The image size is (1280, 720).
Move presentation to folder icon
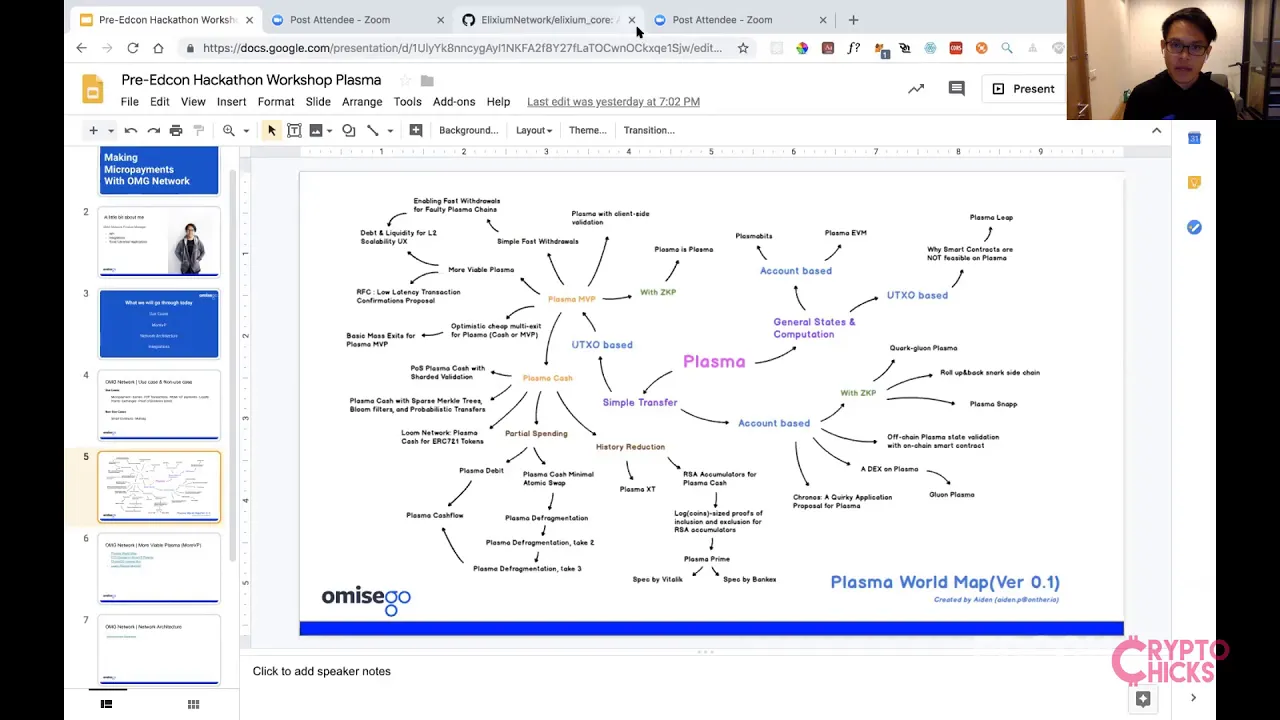427,80
